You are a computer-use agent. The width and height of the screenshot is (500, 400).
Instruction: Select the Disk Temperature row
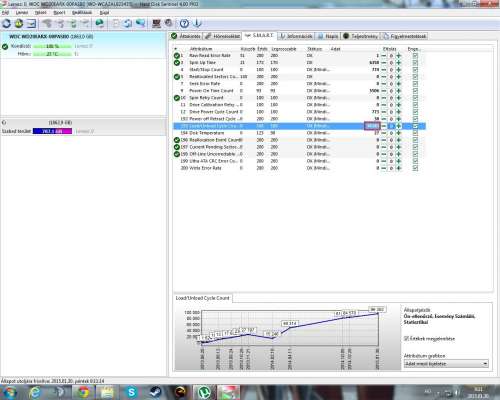(299, 133)
